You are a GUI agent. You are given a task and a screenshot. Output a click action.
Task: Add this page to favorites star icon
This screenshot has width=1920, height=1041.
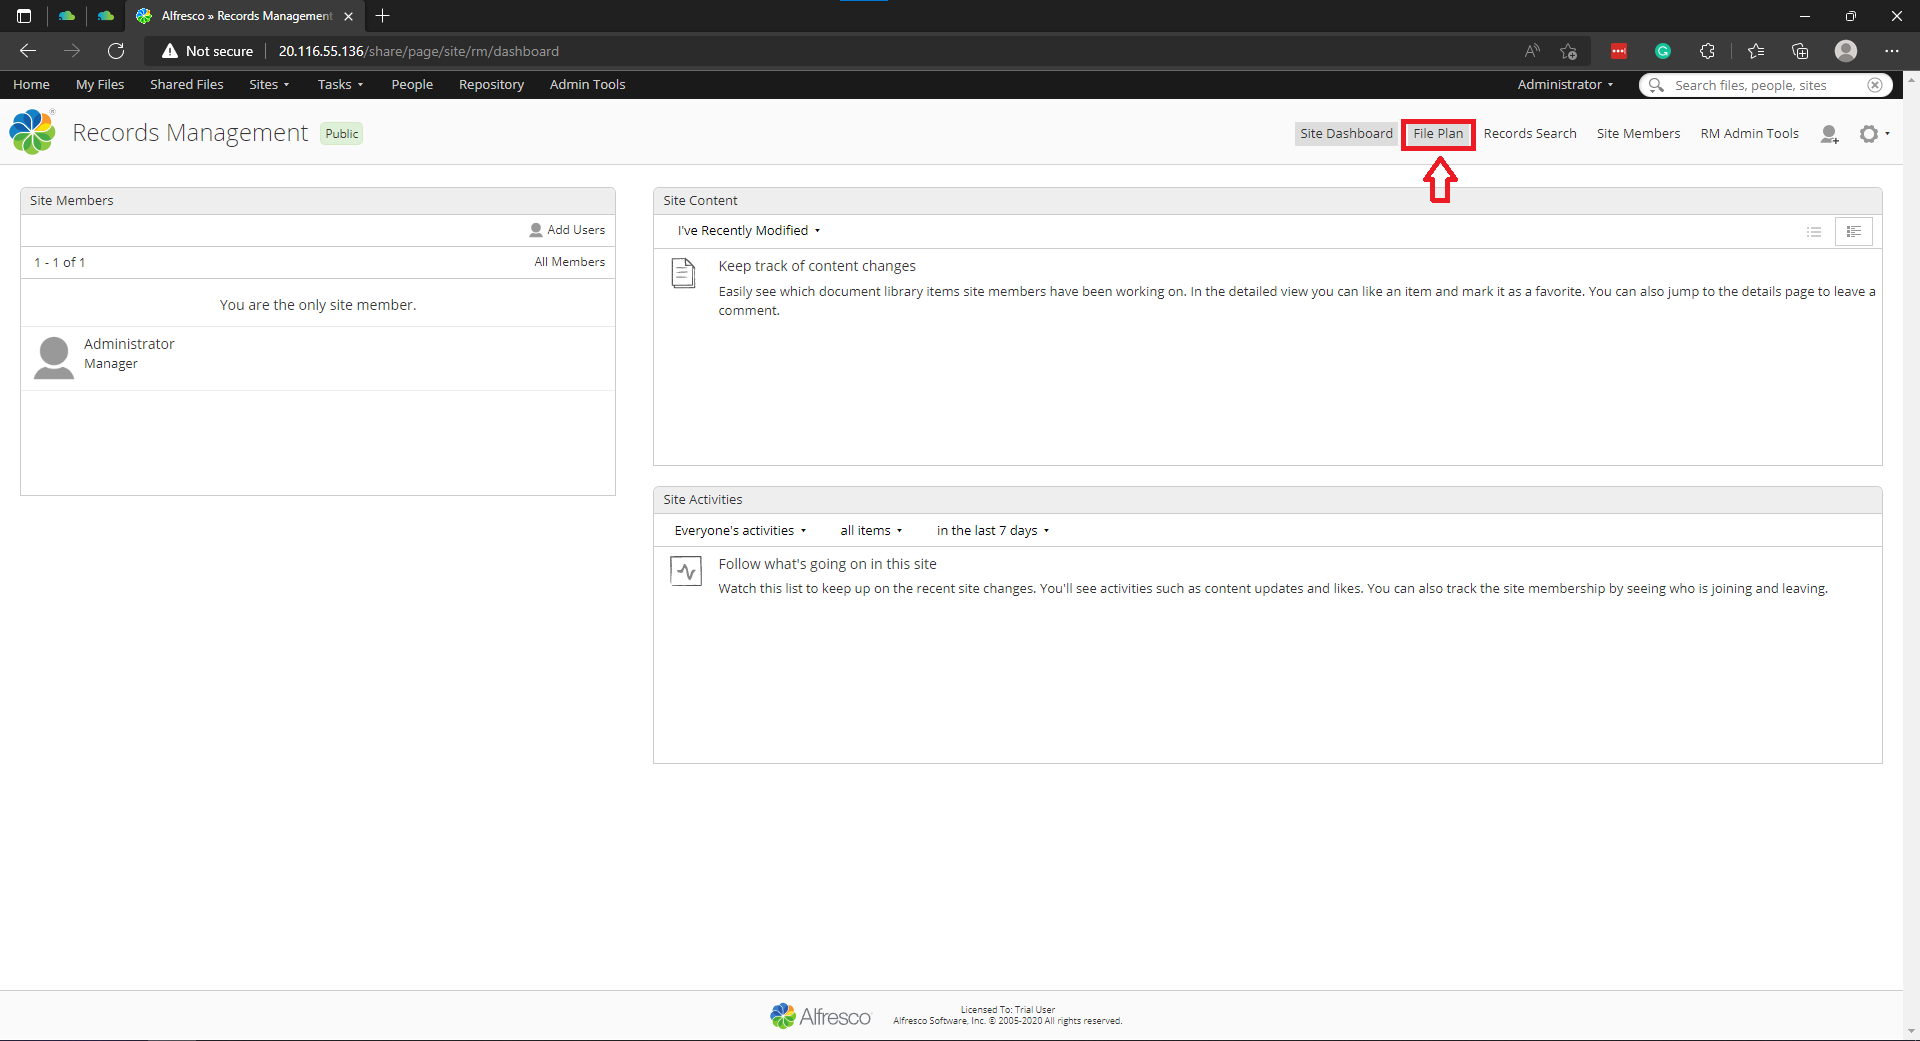click(1568, 51)
